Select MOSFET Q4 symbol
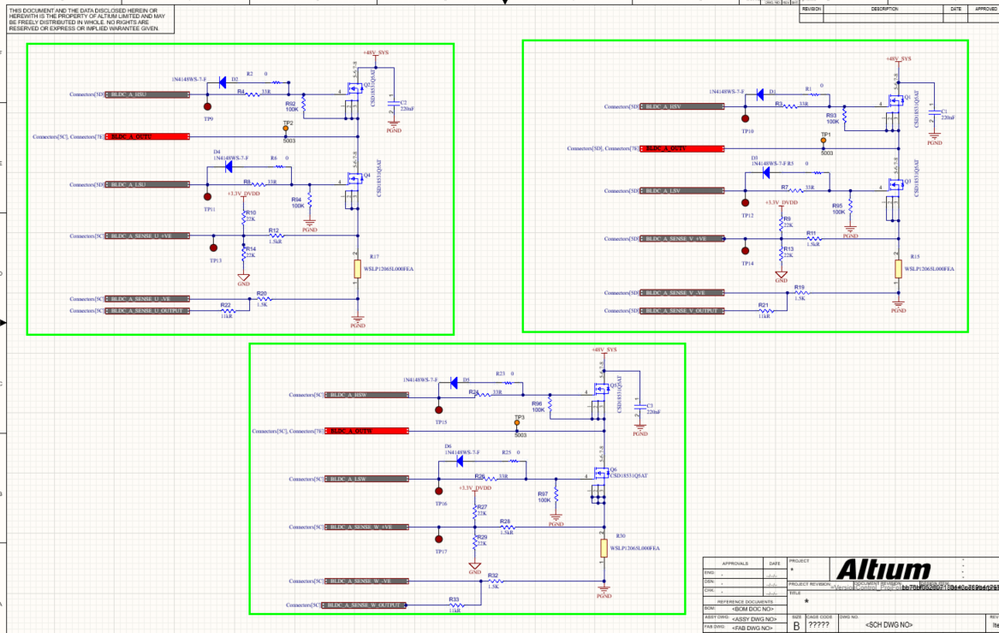 [354, 178]
